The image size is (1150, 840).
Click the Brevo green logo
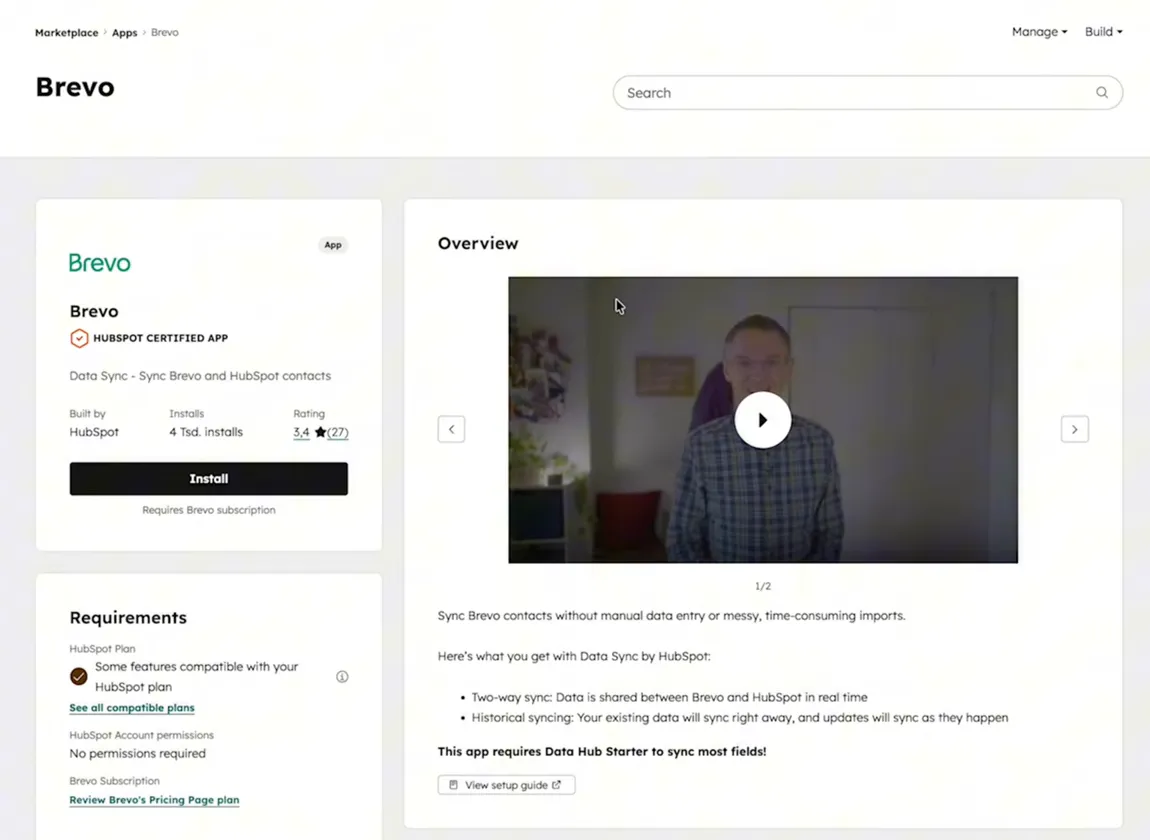pos(100,263)
